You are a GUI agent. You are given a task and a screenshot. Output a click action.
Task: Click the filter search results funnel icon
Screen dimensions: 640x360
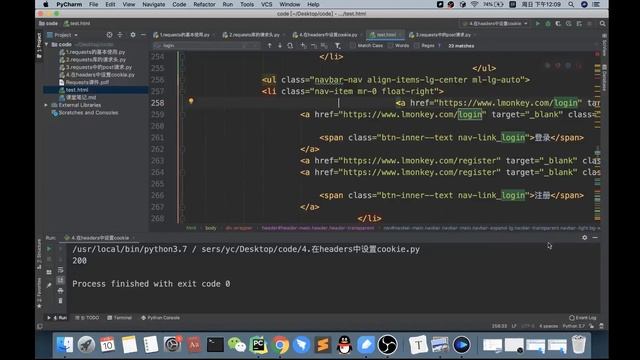(338, 46)
